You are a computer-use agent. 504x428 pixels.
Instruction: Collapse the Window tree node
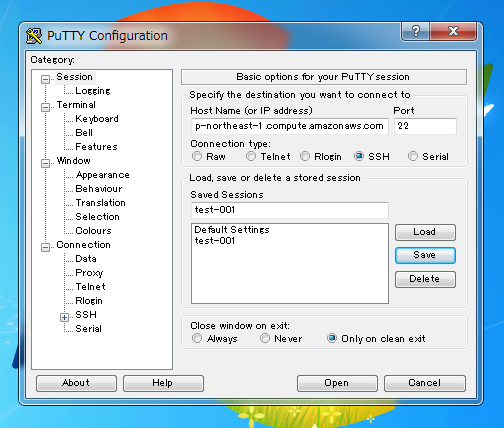click(45, 163)
